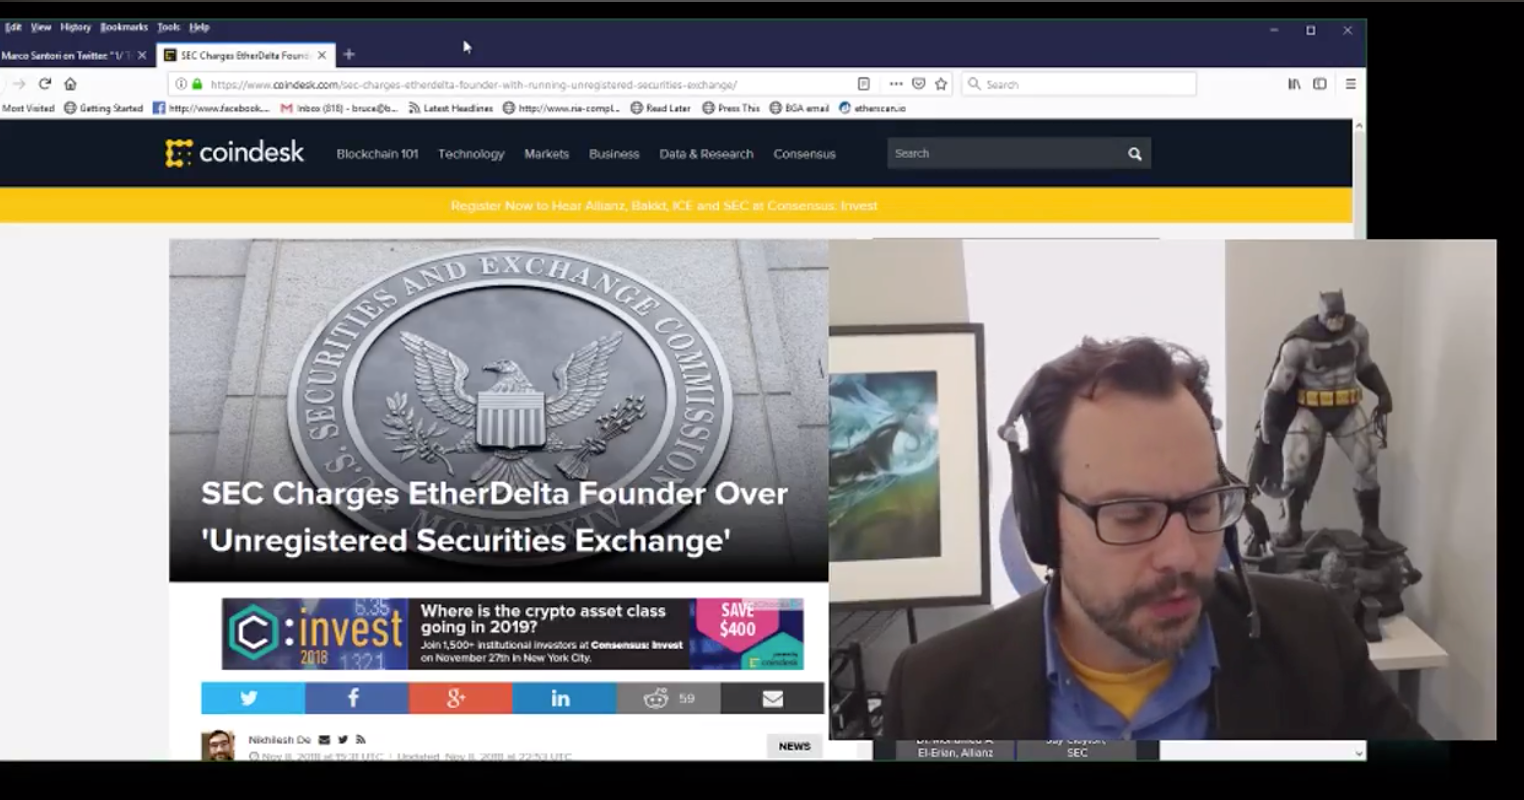Click the NEWS category tag
This screenshot has width=1524, height=800.
click(x=795, y=746)
